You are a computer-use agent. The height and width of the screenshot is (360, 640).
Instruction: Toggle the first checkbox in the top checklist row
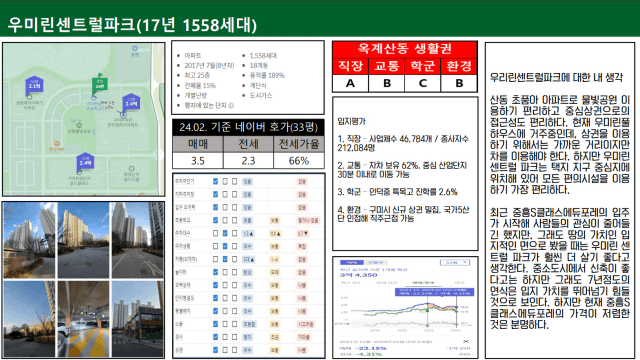click(215, 181)
